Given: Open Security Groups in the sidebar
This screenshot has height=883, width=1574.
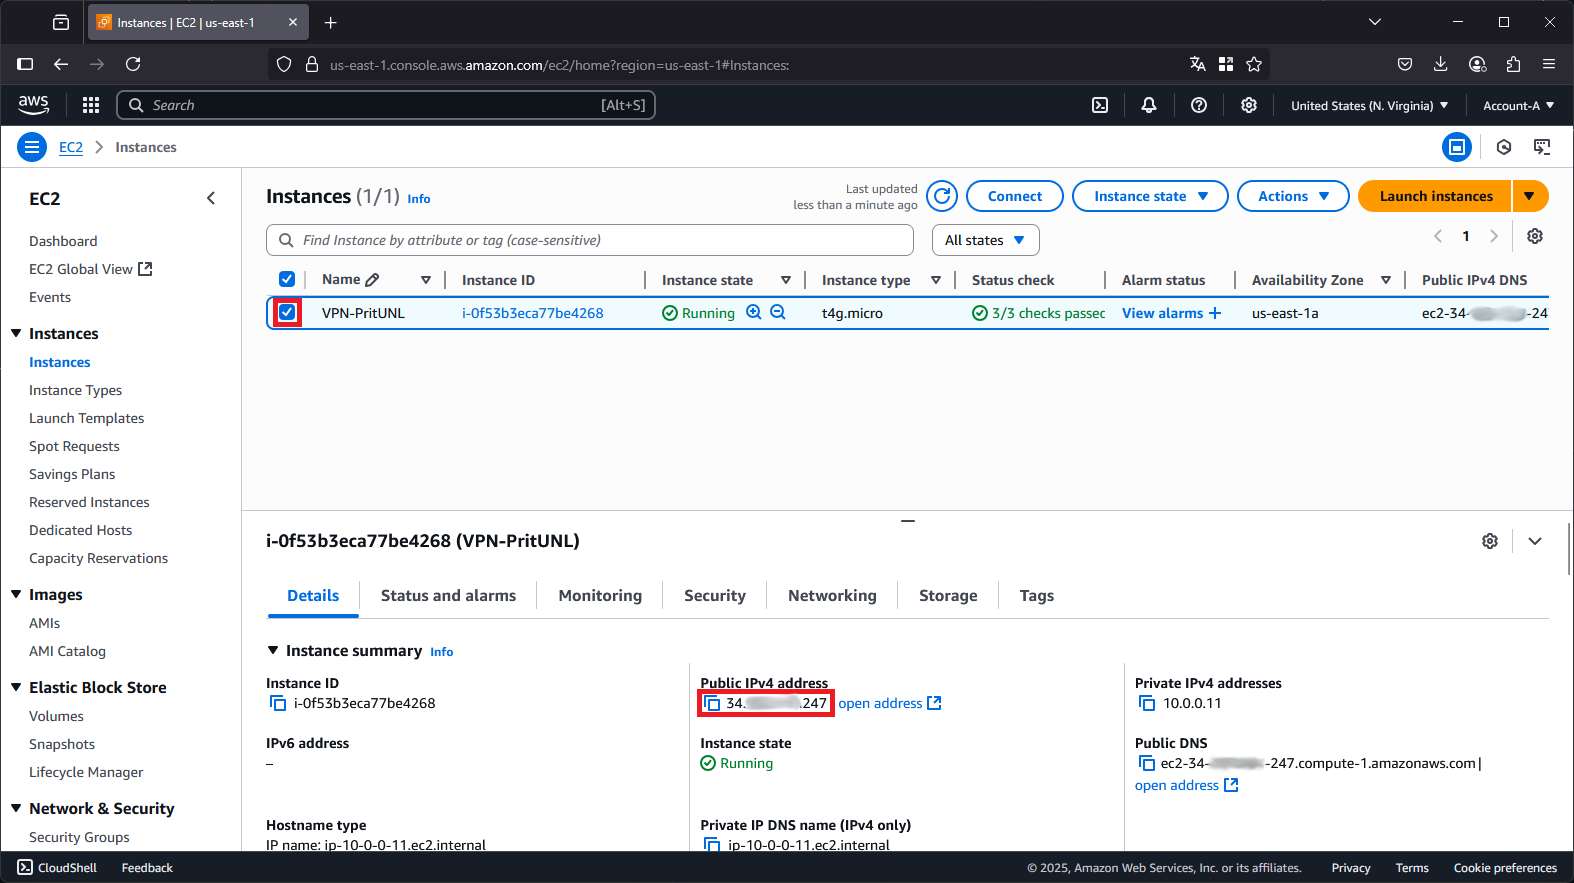Looking at the screenshot, I should click(x=79, y=837).
